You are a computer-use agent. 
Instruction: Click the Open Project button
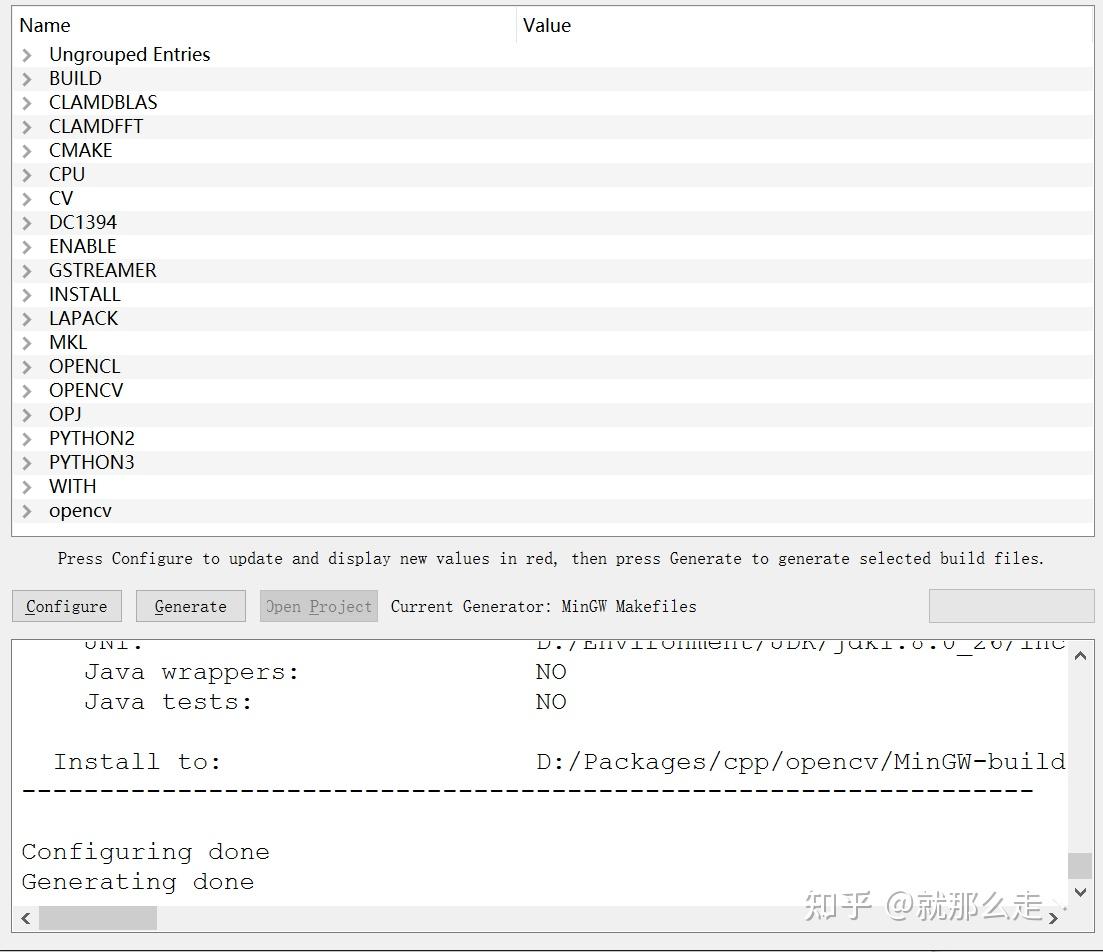click(x=318, y=605)
